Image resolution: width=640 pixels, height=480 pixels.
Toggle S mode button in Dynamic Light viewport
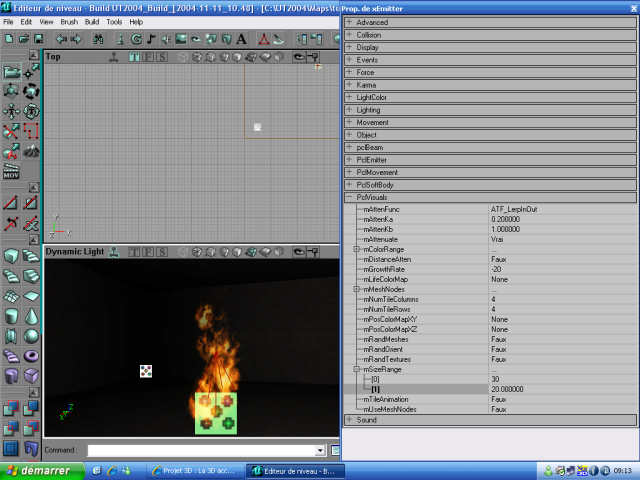point(162,252)
